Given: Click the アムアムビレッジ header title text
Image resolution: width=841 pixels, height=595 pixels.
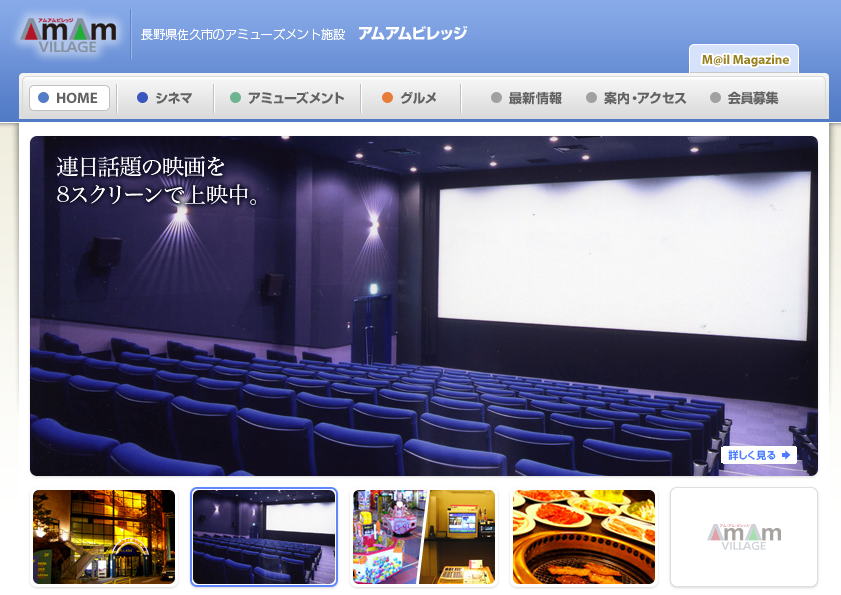Looking at the screenshot, I should coord(412,33).
